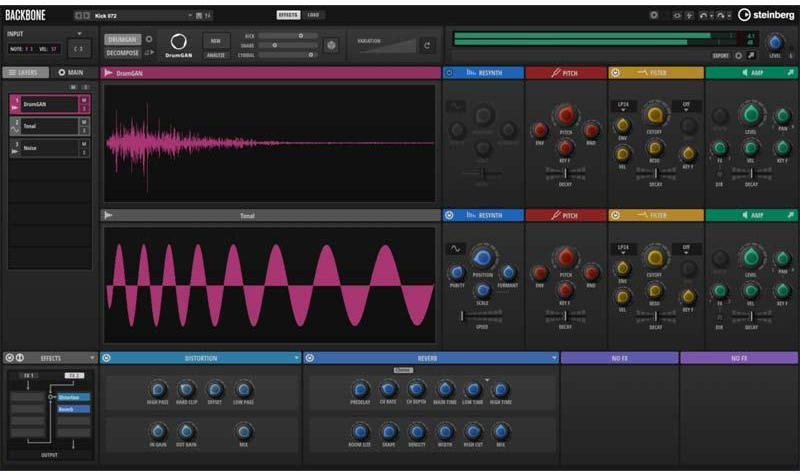800x474 pixels.
Task: Click the randomize dice icon beside sliders
Action: [x=331, y=45]
